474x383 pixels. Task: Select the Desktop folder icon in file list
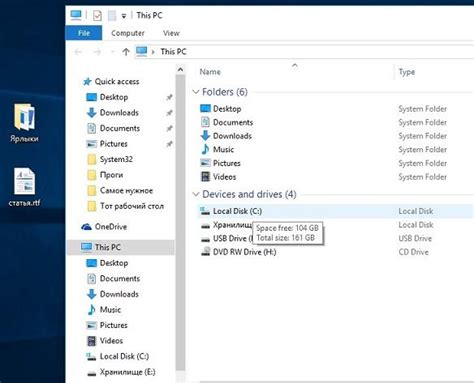click(x=205, y=109)
